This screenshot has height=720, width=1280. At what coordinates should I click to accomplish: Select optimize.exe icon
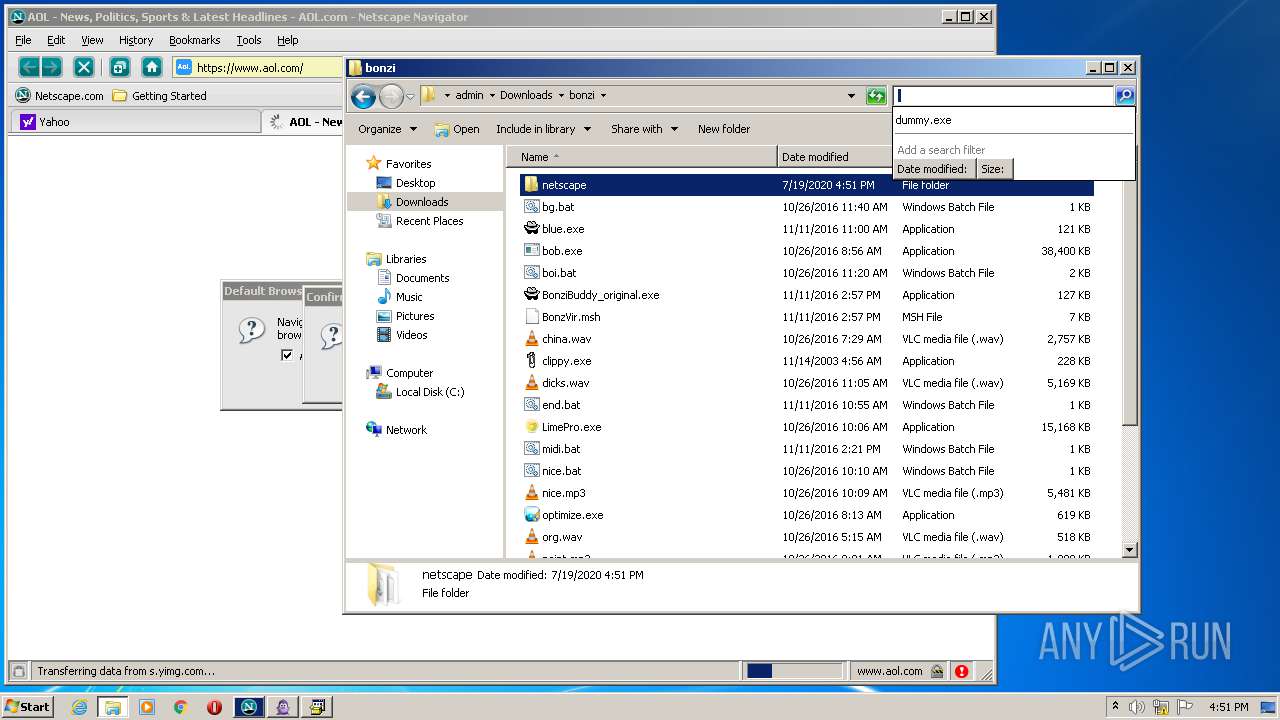(x=532, y=515)
